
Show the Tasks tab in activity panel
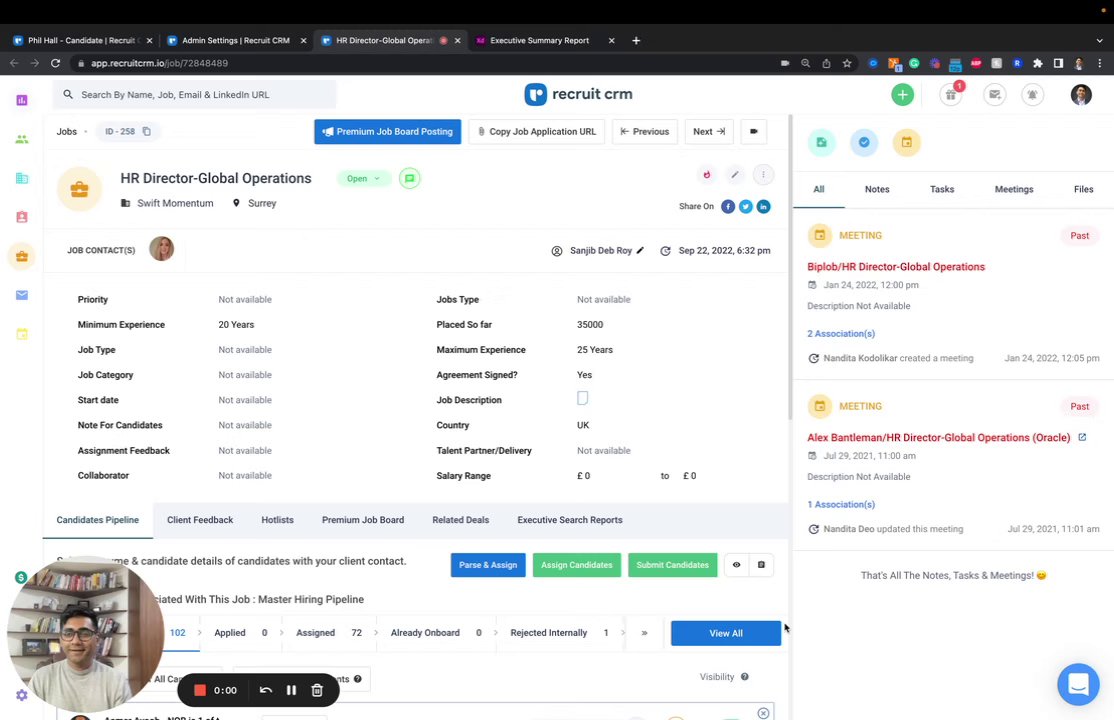point(942,189)
